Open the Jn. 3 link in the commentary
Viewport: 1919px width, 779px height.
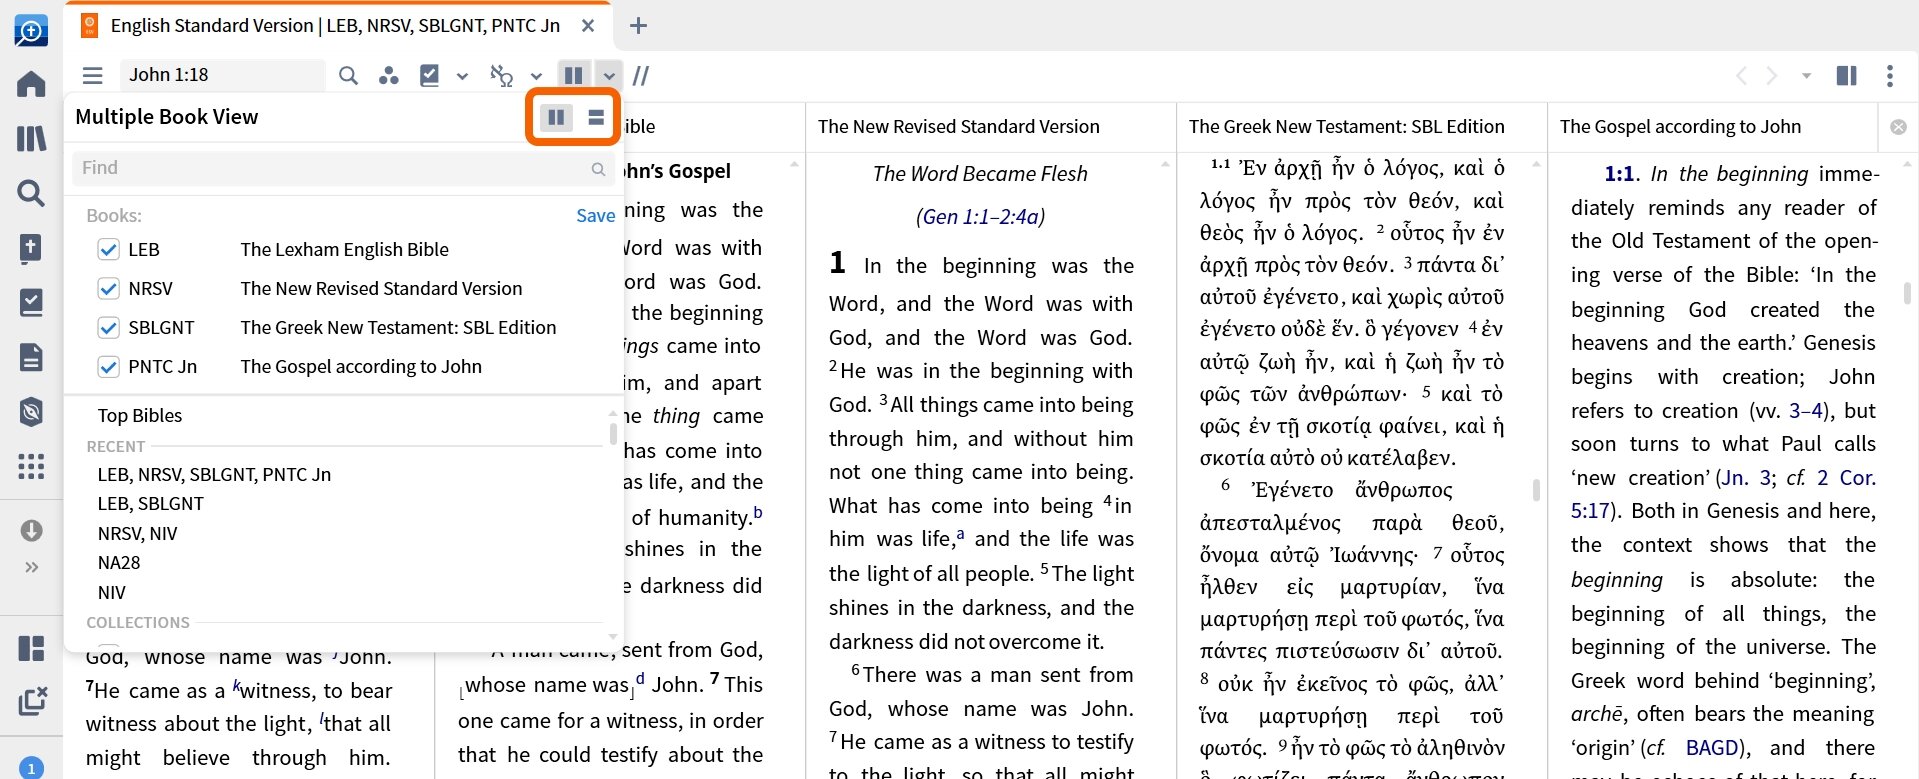pos(1745,478)
